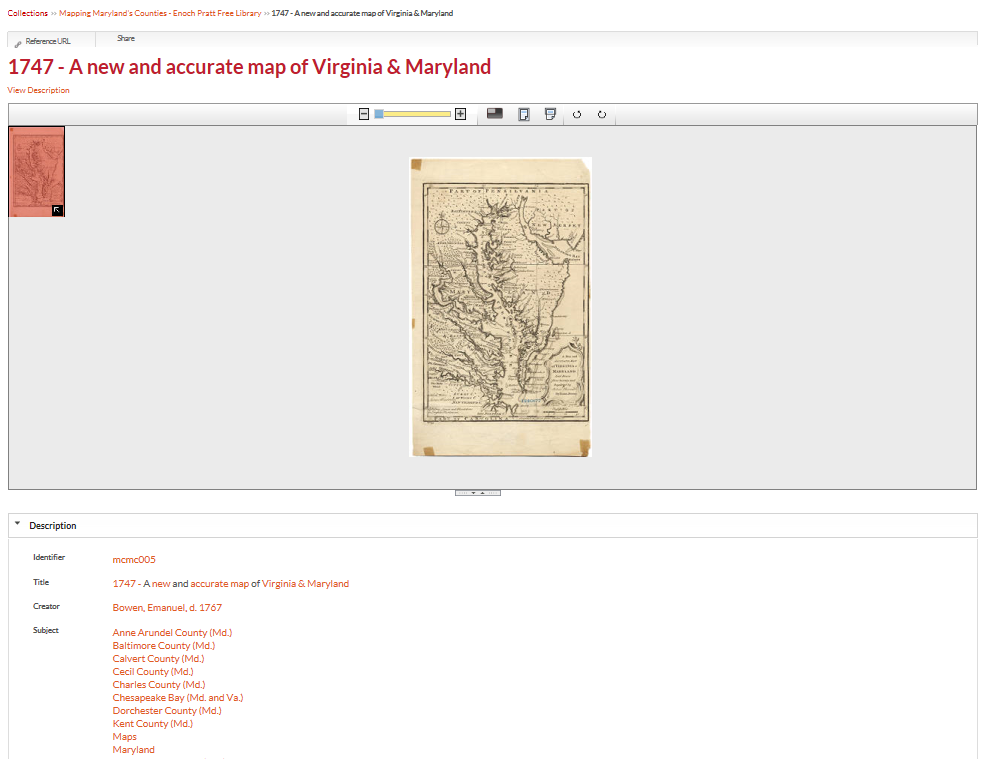The image size is (987, 759).
Task: Open the Calvert County (Md.) subject
Action: tap(159, 658)
